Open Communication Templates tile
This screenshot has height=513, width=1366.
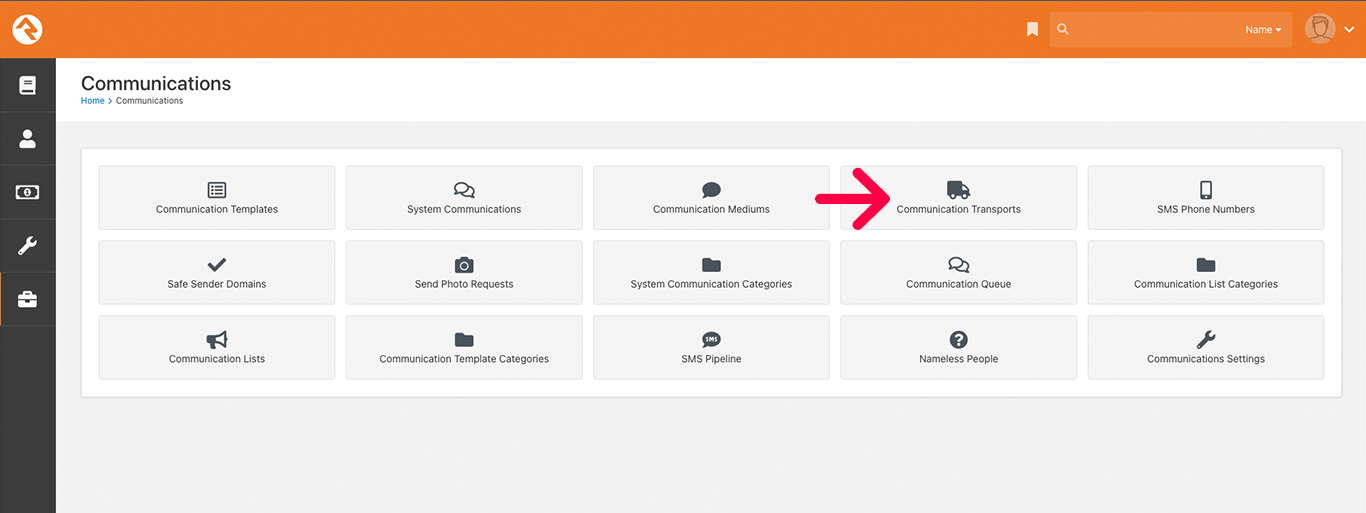point(217,198)
